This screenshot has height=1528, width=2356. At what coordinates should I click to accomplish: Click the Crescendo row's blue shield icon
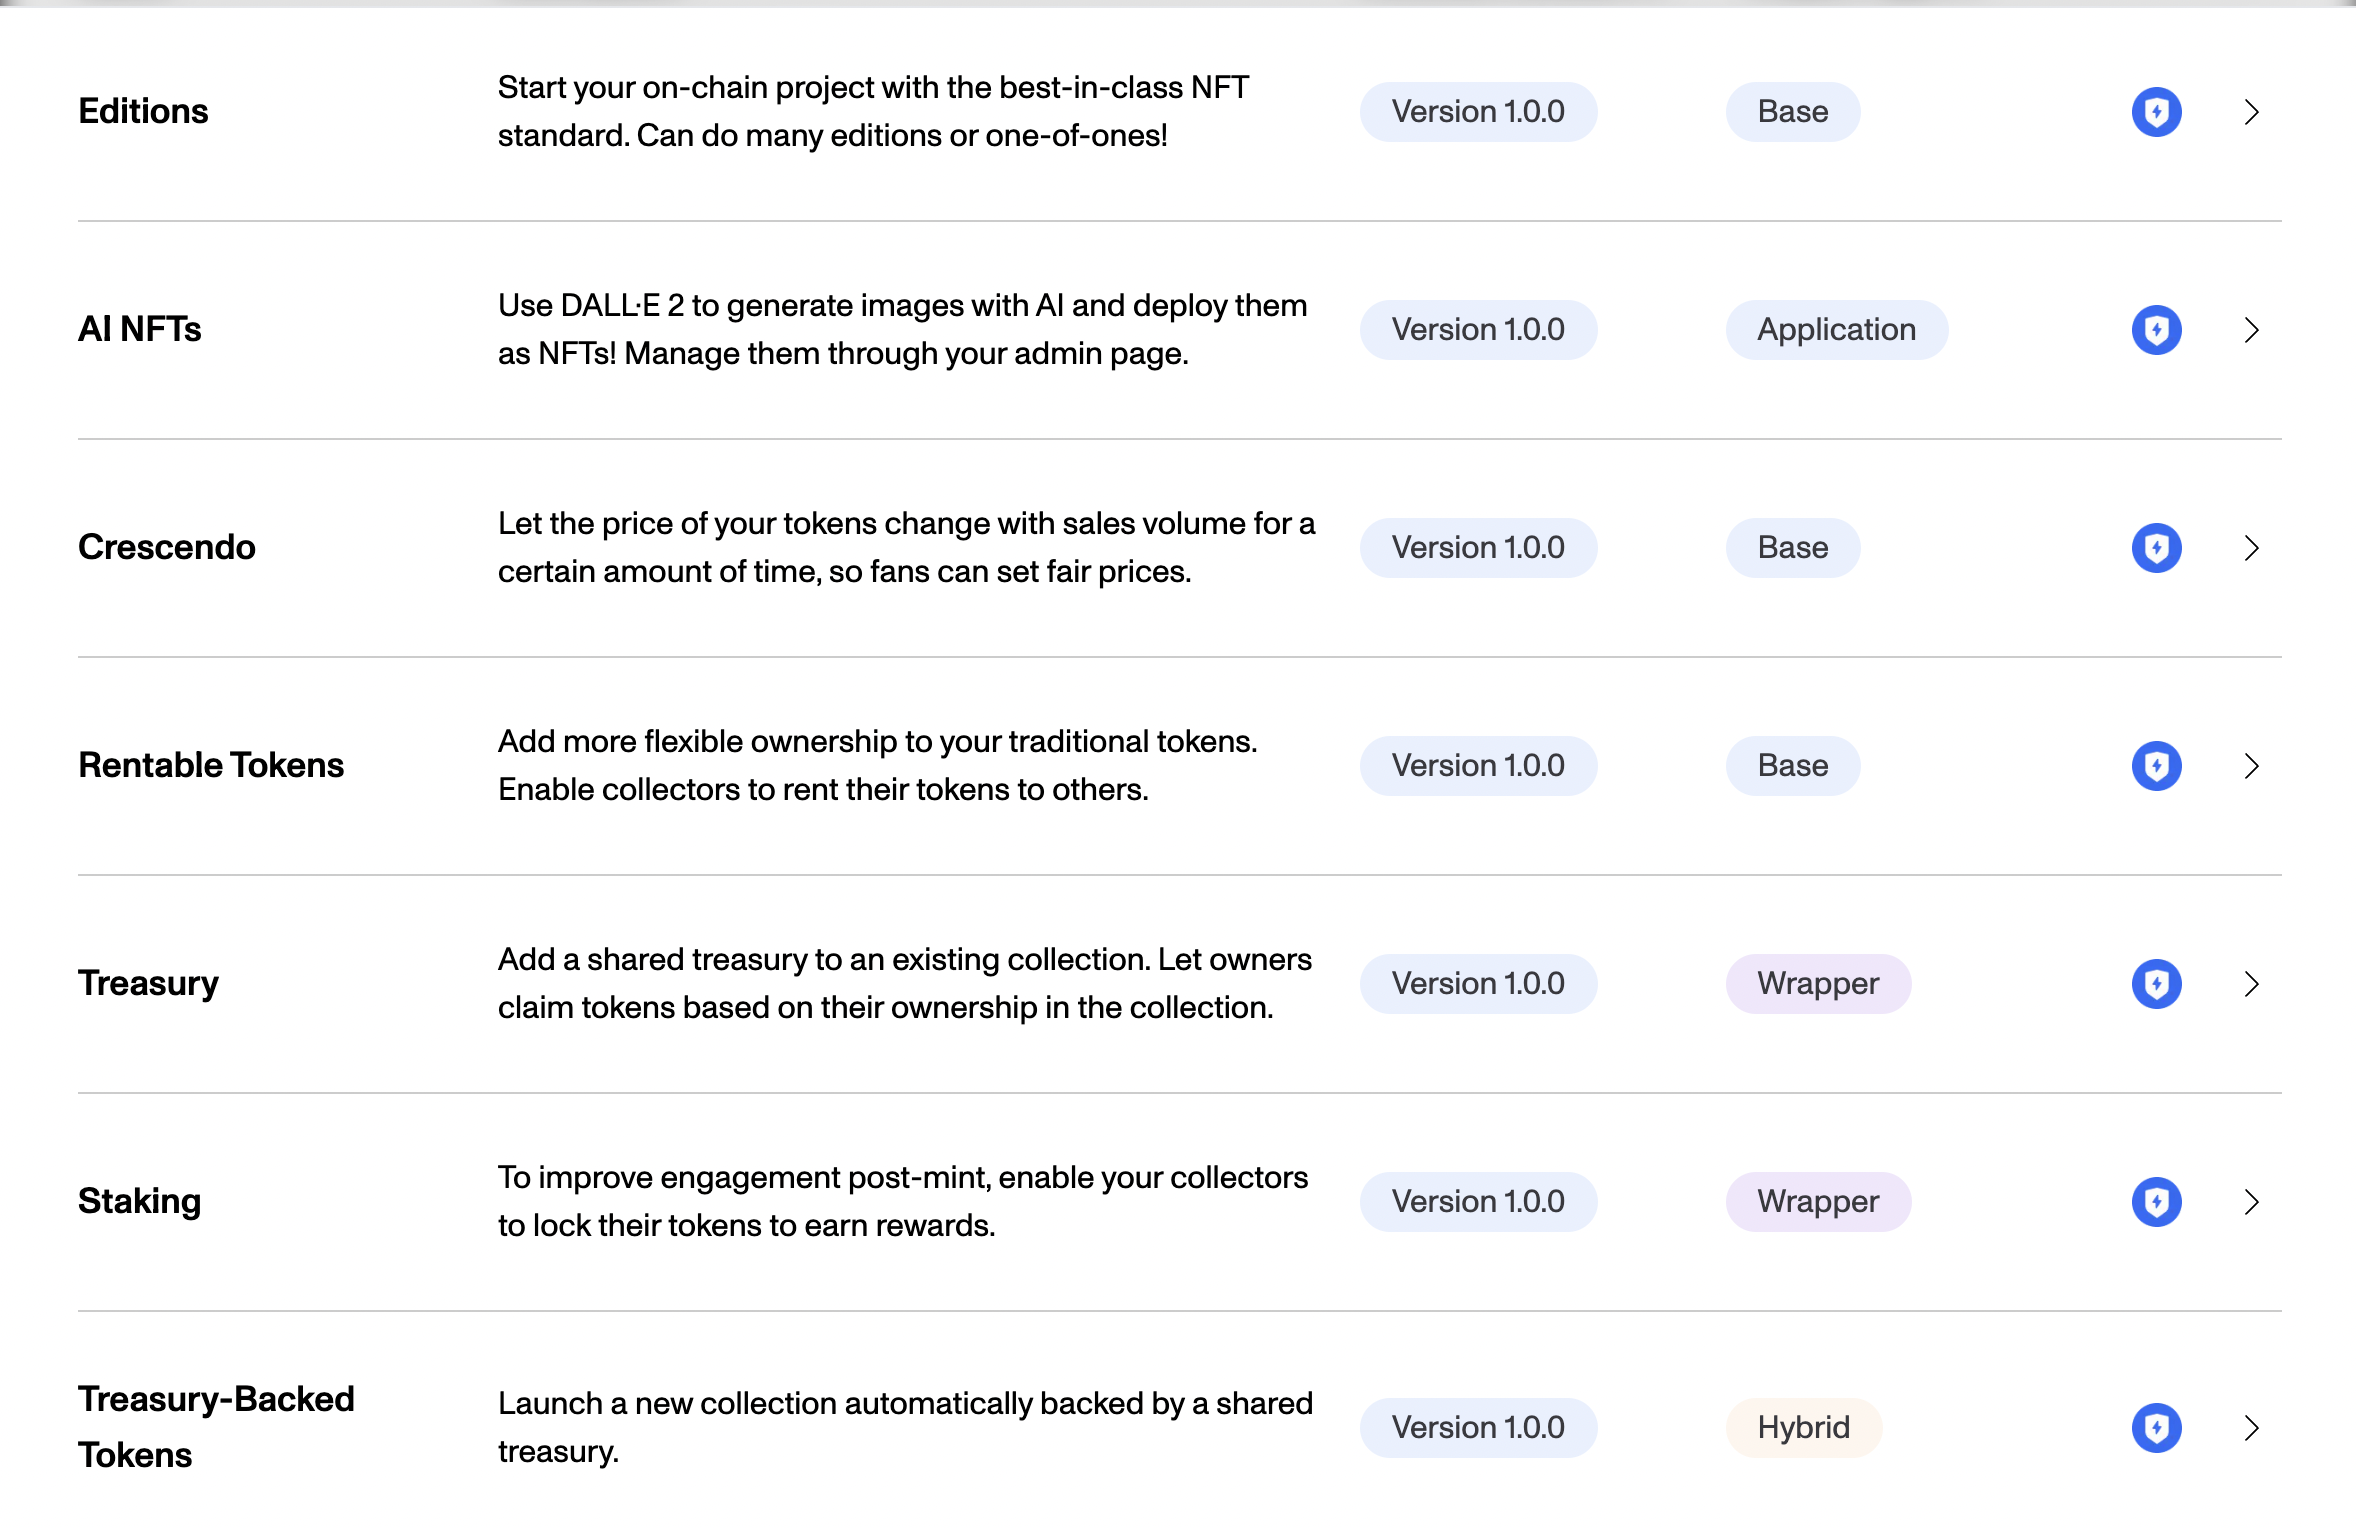coord(2156,548)
